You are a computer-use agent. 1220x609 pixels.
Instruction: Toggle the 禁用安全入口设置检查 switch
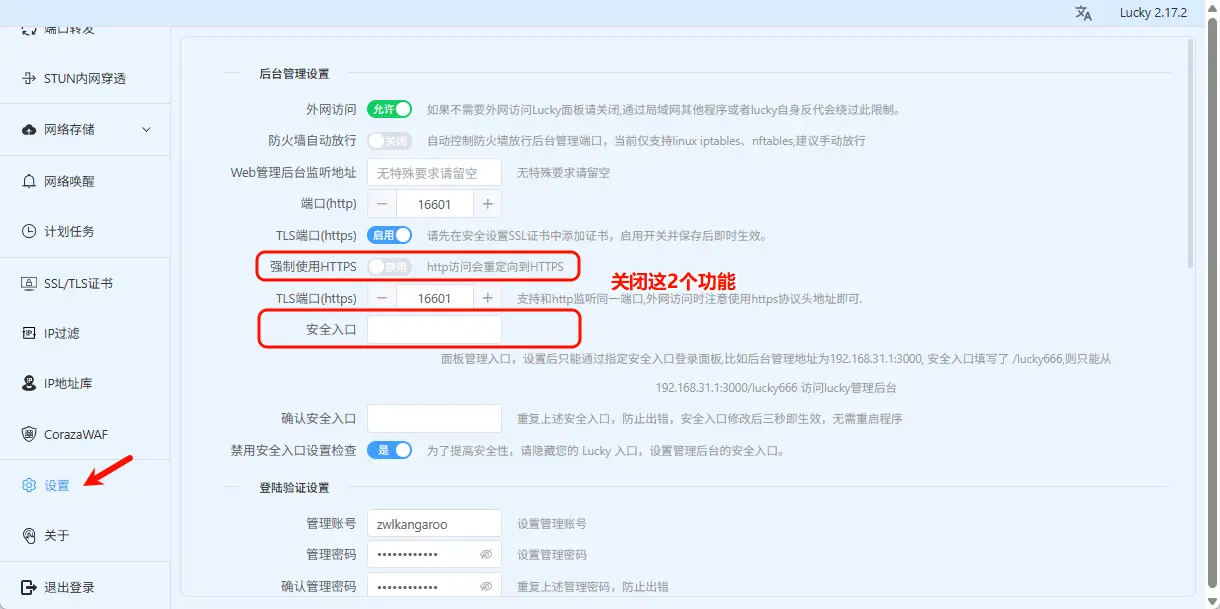tap(389, 450)
